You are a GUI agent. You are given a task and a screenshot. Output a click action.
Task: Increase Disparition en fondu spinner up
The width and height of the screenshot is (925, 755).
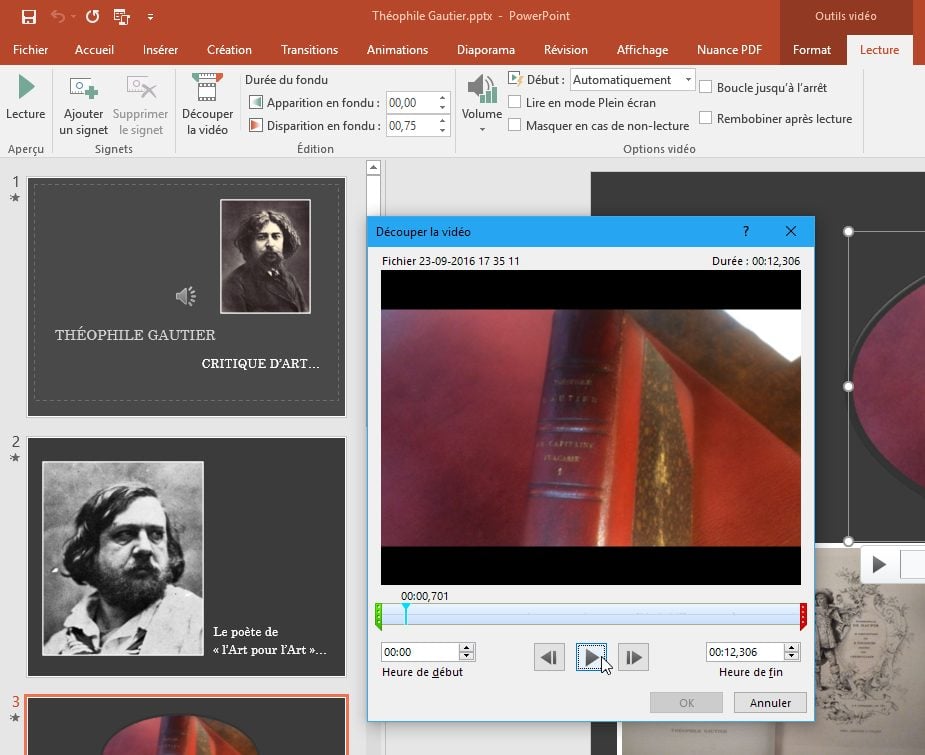[x=442, y=121]
